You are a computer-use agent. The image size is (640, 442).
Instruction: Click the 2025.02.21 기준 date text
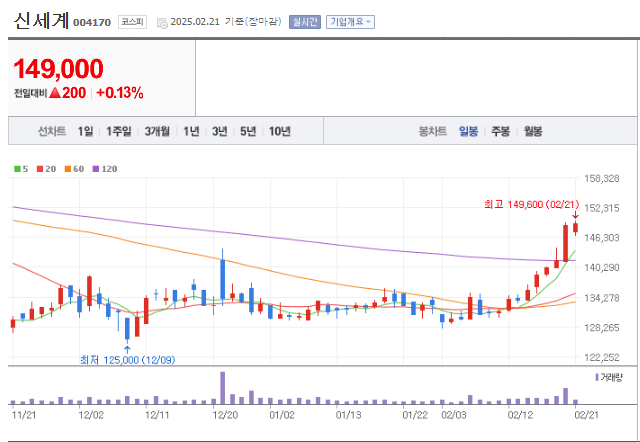[226, 22]
